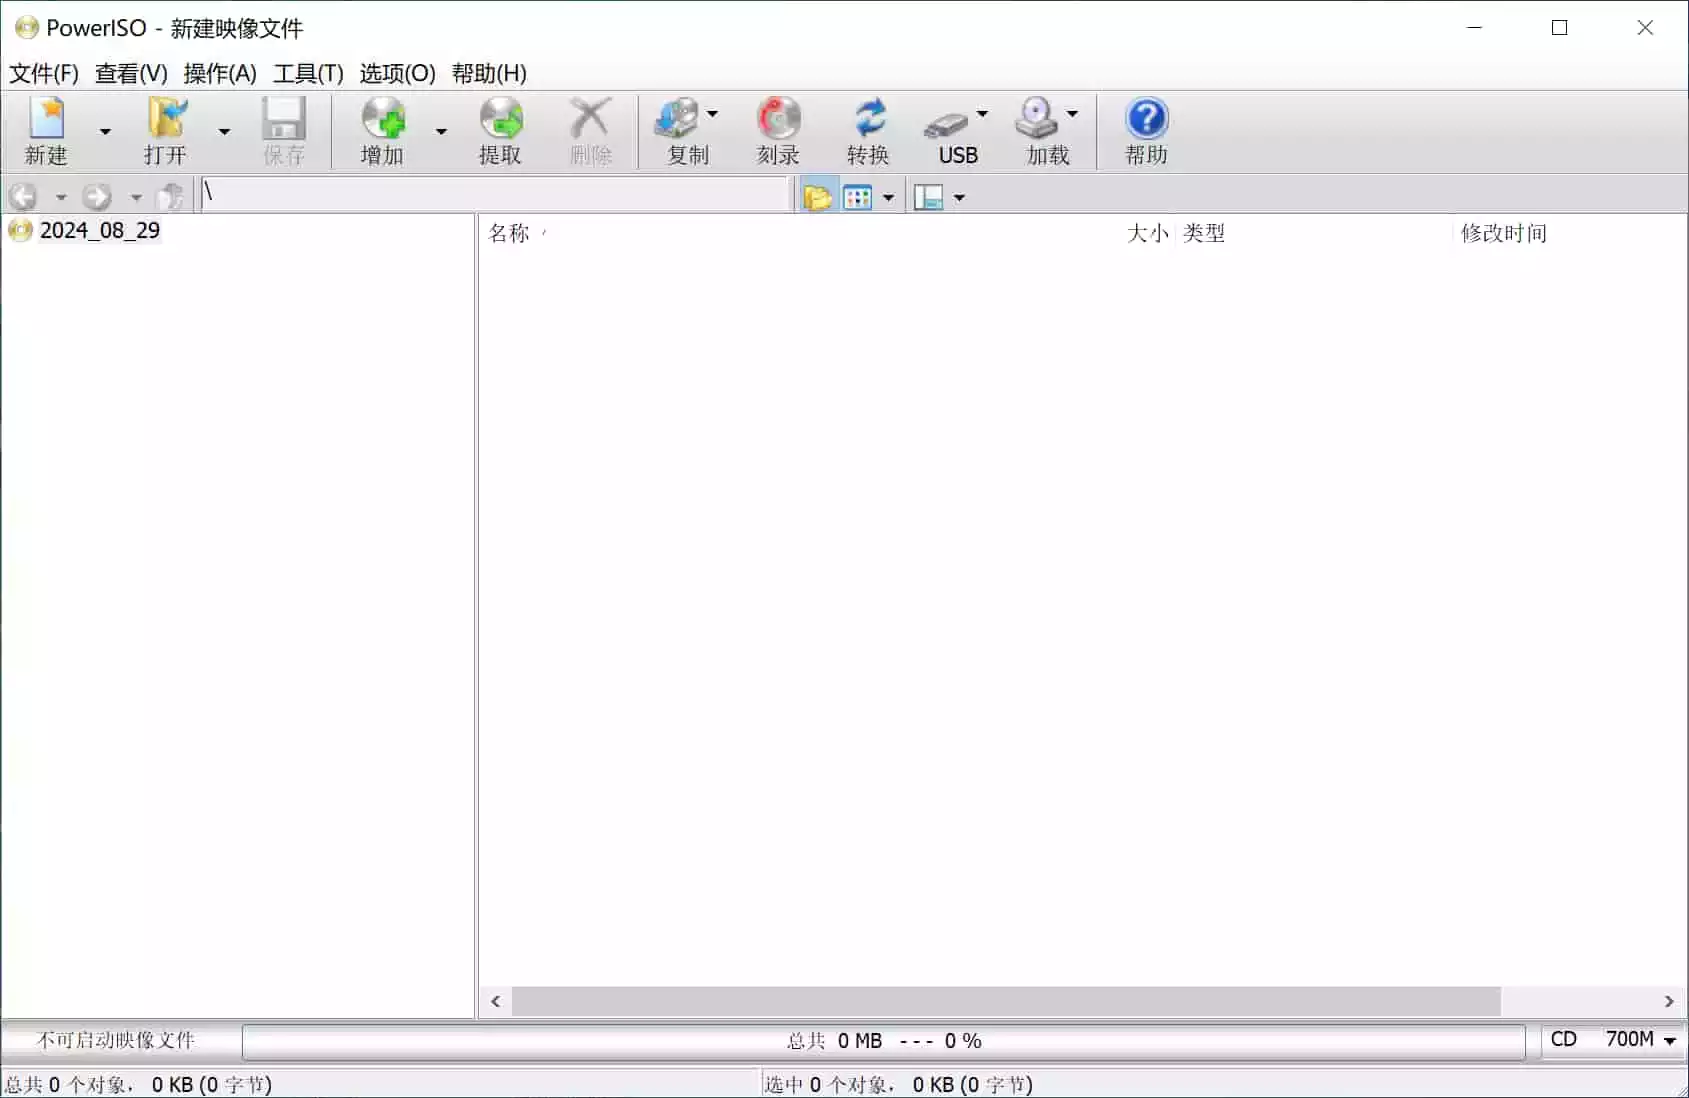Open the 增加 dropdown arrow
This screenshot has width=1689, height=1098.
[441, 131]
